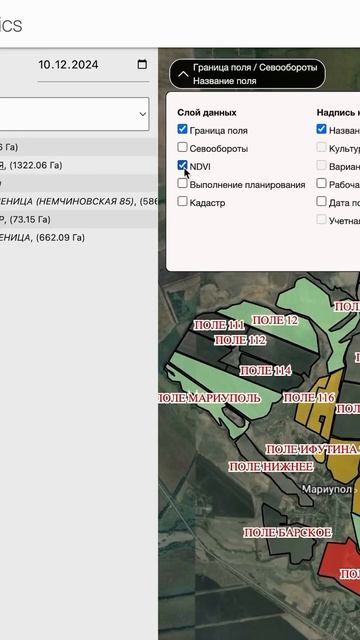Toggle the Дата по... label checkbox
Image resolution: width=360 pixels, height=640 pixels.
tap(322, 201)
